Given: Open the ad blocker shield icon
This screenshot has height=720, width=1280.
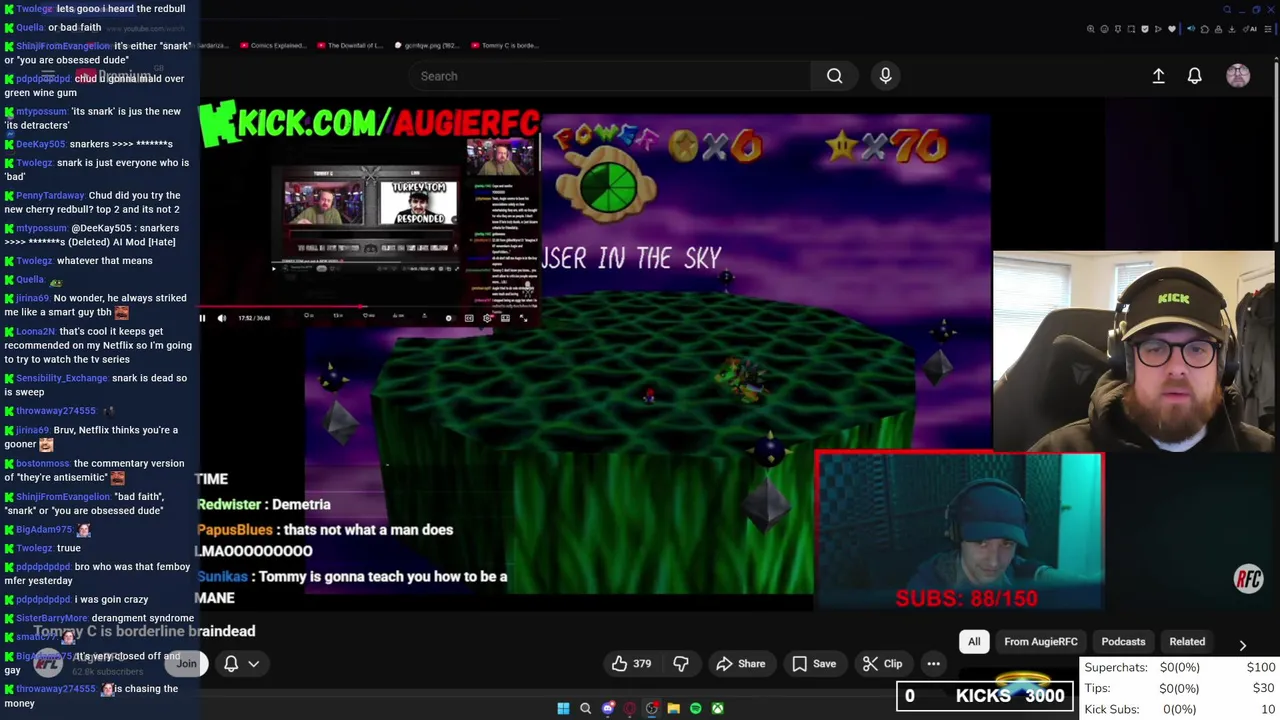Looking at the screenshot, I should 1145,29.
